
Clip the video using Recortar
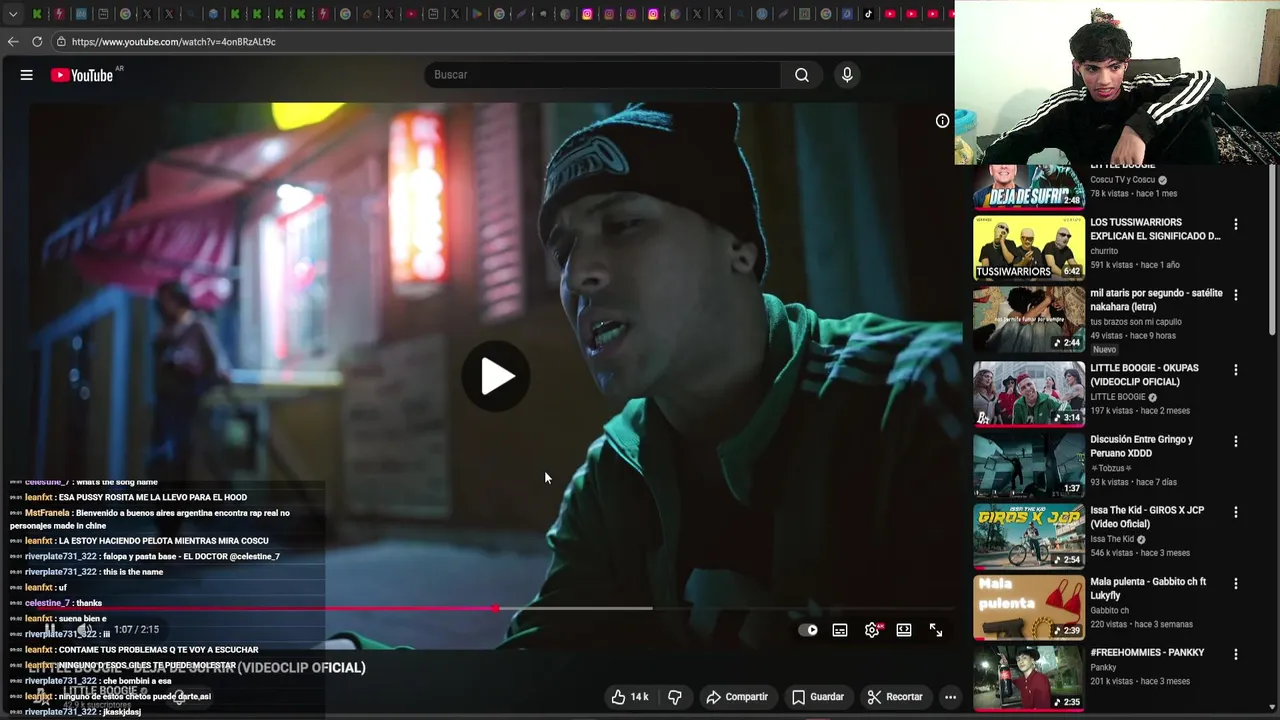point(895,697)
